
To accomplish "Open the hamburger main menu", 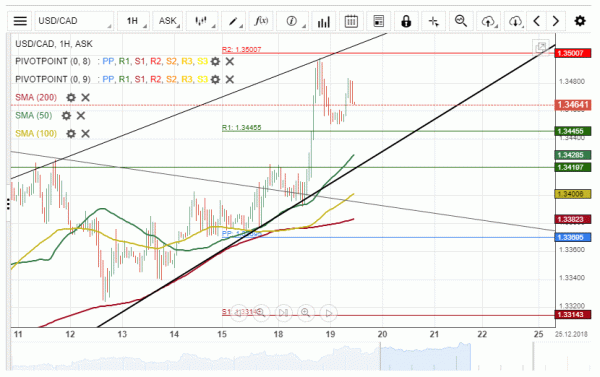I will click(x=20, y=21).
